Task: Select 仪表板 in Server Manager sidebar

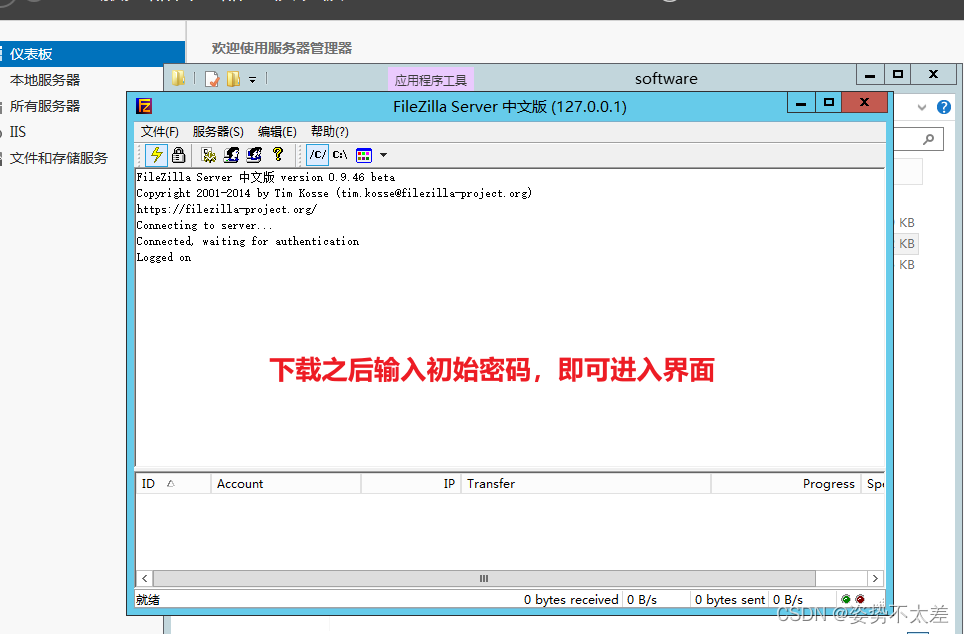Action: pos(92,54)
